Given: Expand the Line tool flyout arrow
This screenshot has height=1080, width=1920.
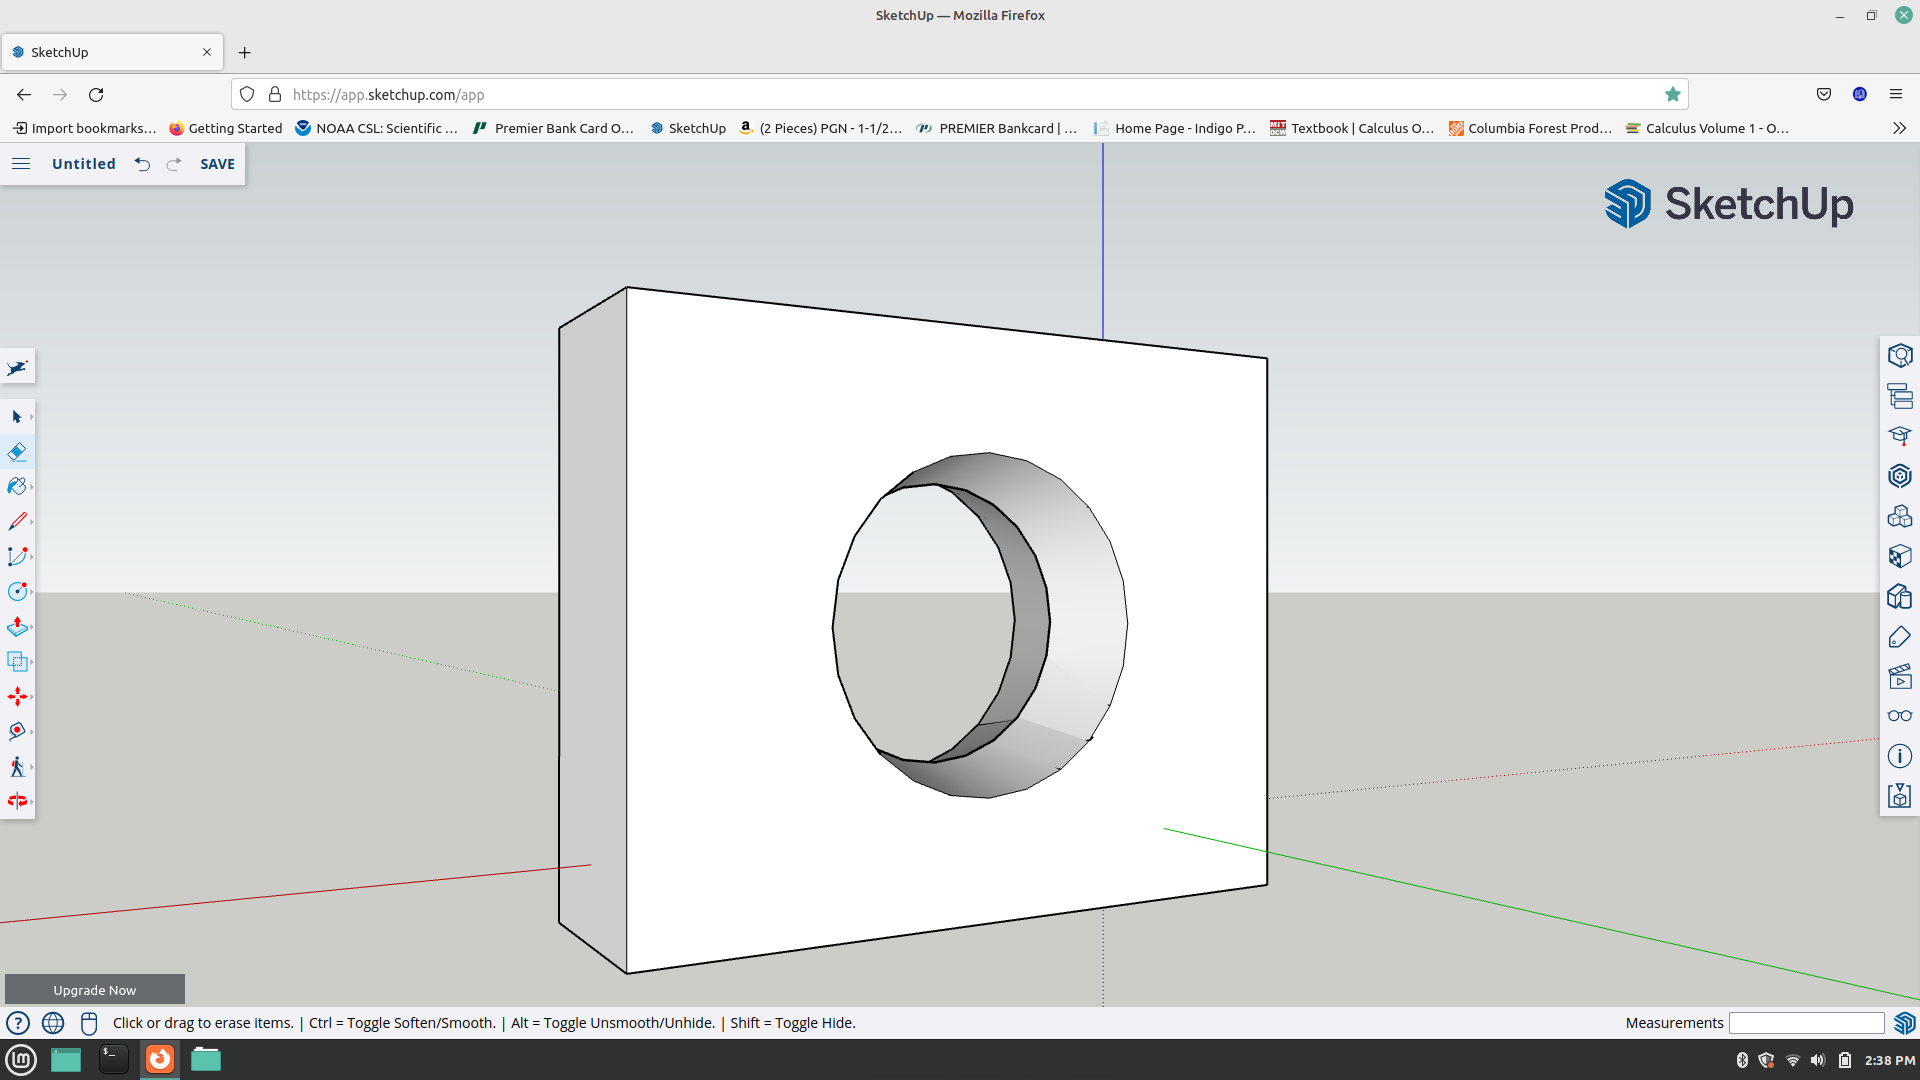Looking at the screenshot, I should click(32, 522).
